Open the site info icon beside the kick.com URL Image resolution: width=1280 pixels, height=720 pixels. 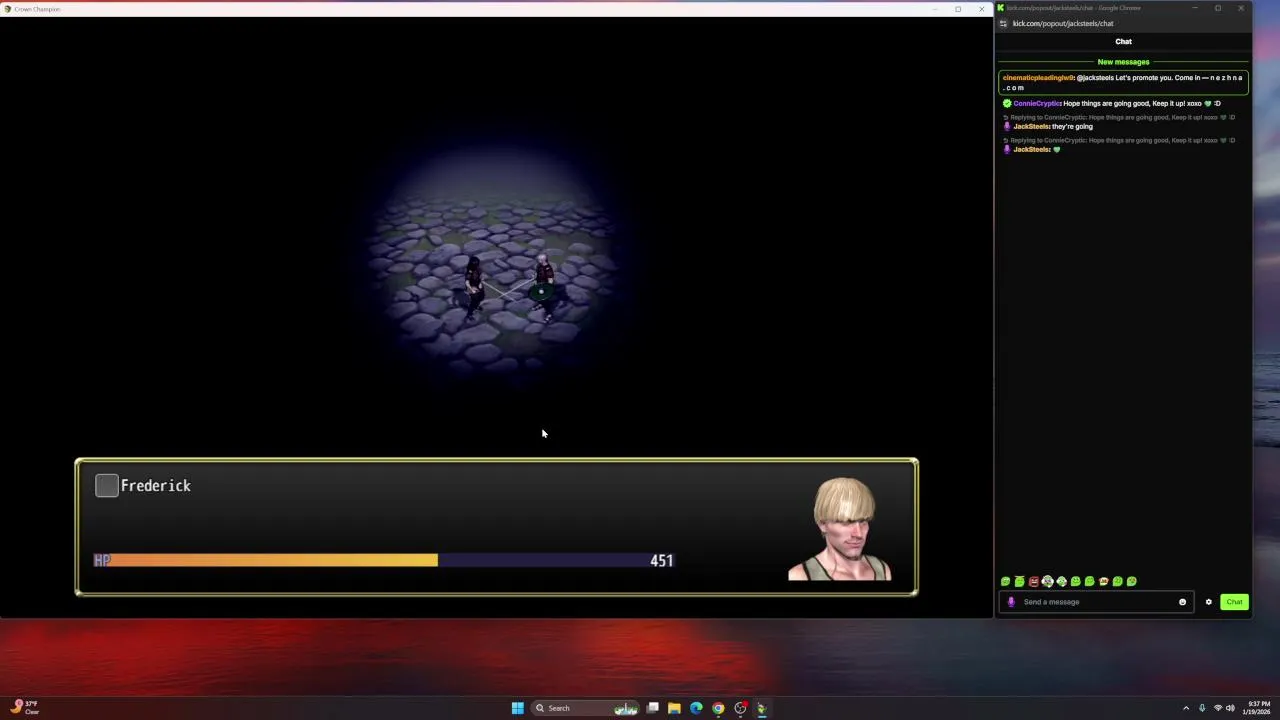tap(1003, 23)
